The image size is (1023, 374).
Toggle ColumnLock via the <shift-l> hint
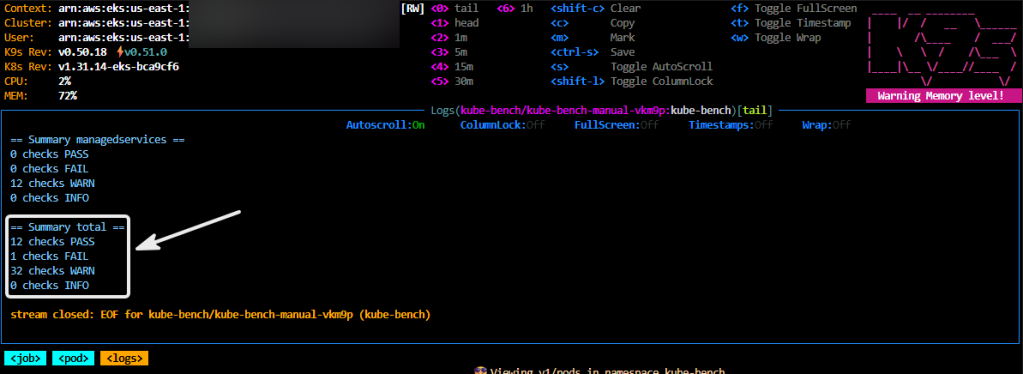[632, 82]
